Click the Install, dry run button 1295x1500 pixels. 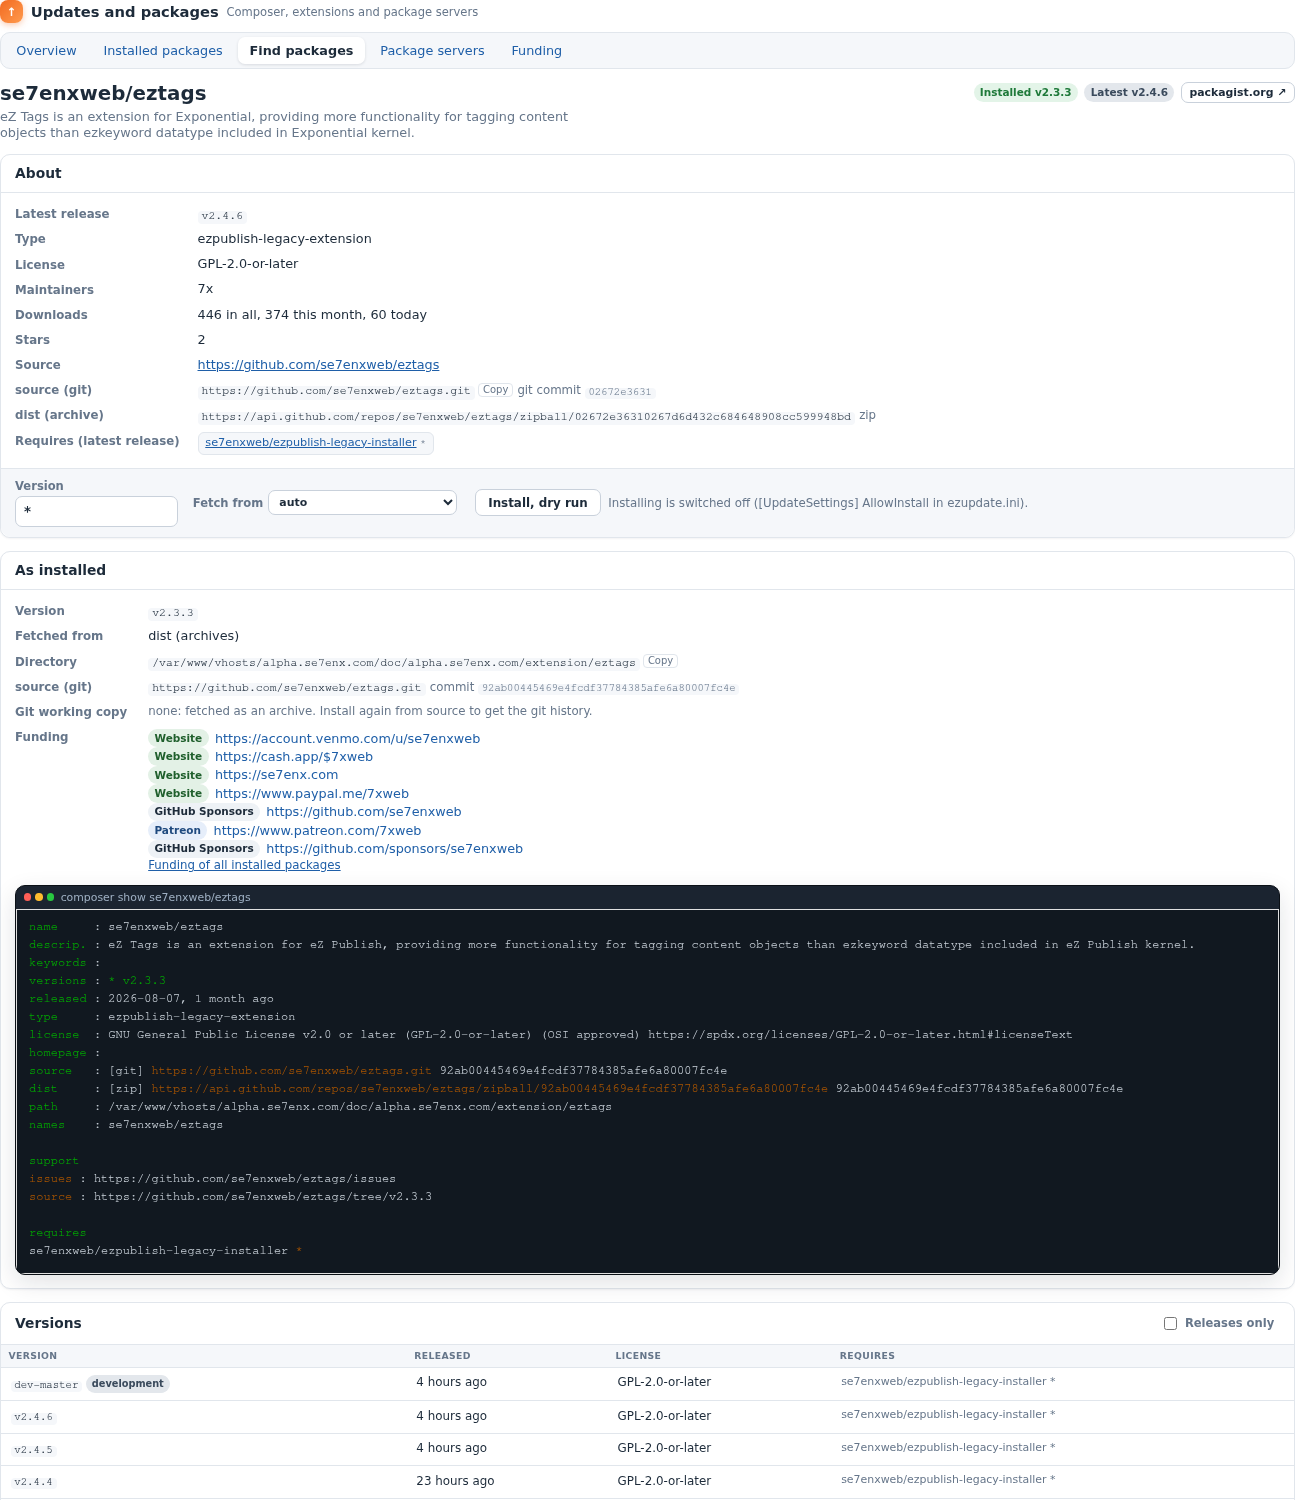(538, 502)
